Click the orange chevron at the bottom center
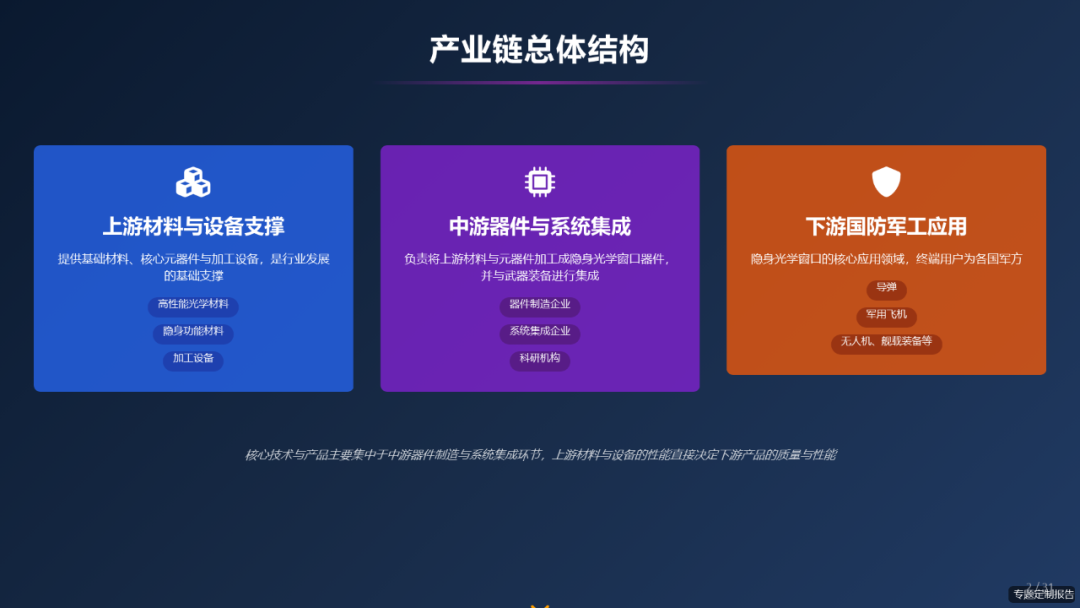This screenshot has height=608, width=1080. [x=540, y=604]
